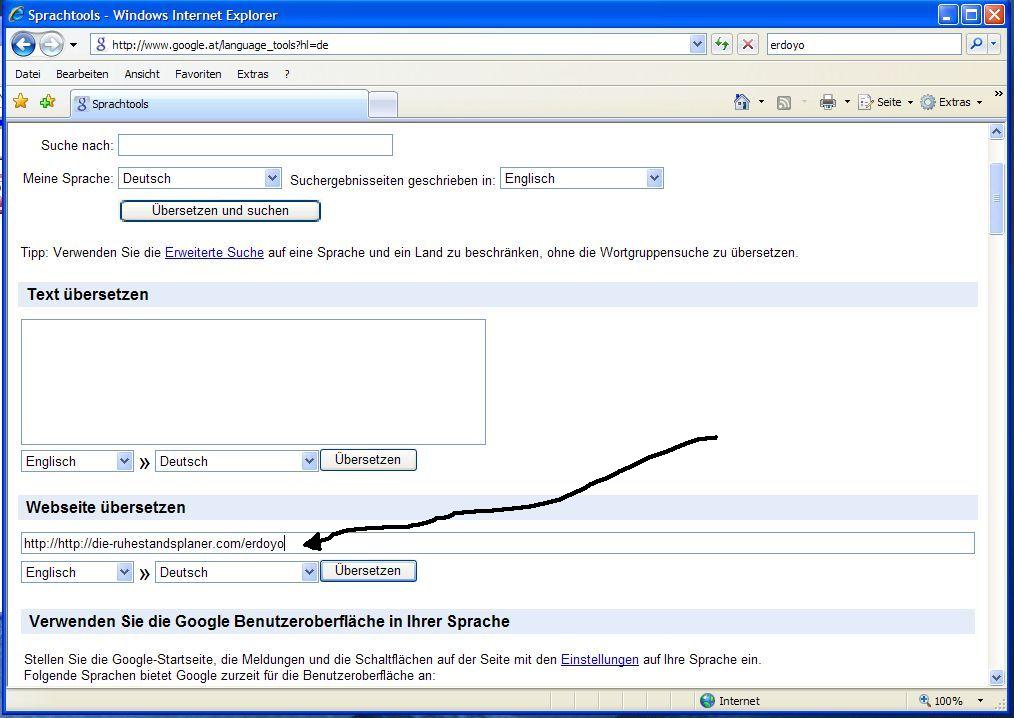Open Englisch dropdown under Webseite übersetzen

77,572
